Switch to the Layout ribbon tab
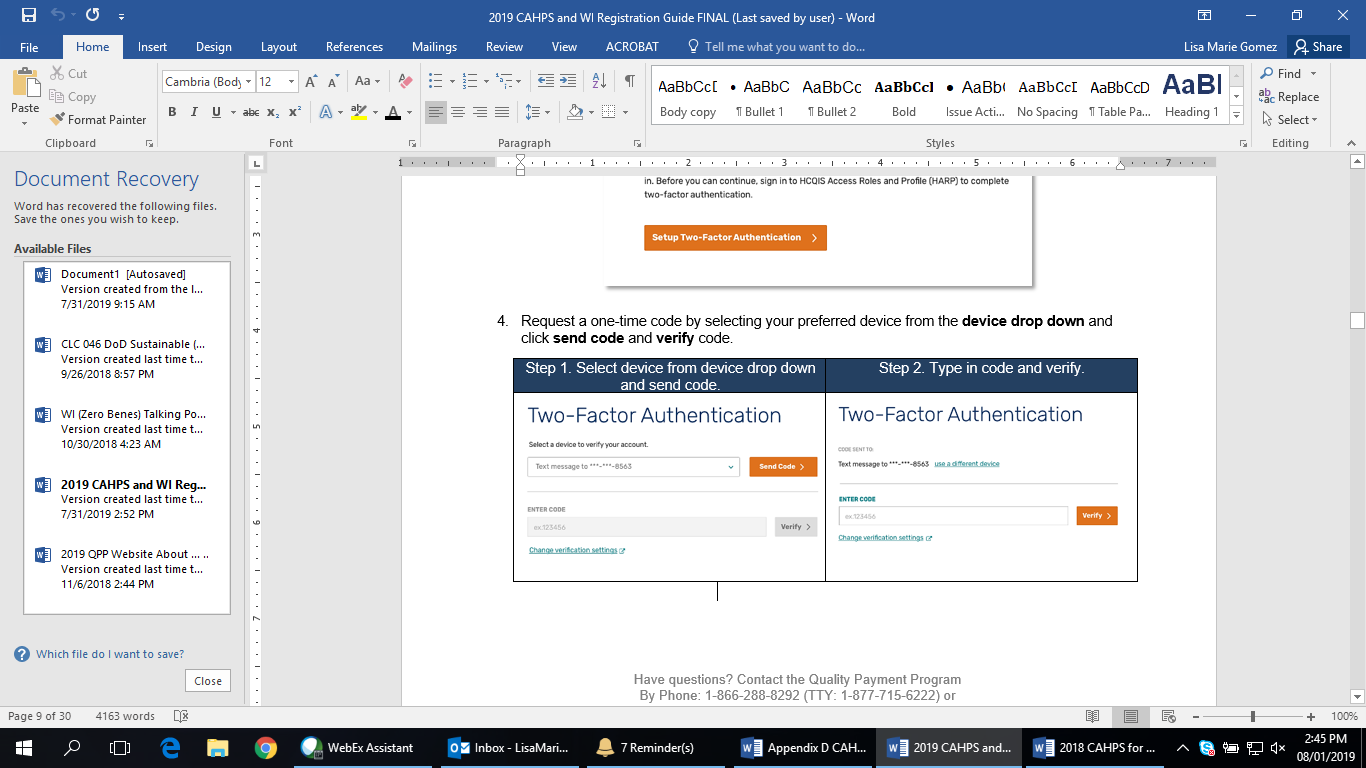This screenshot has height=768, width=1366. click(279, 47)
